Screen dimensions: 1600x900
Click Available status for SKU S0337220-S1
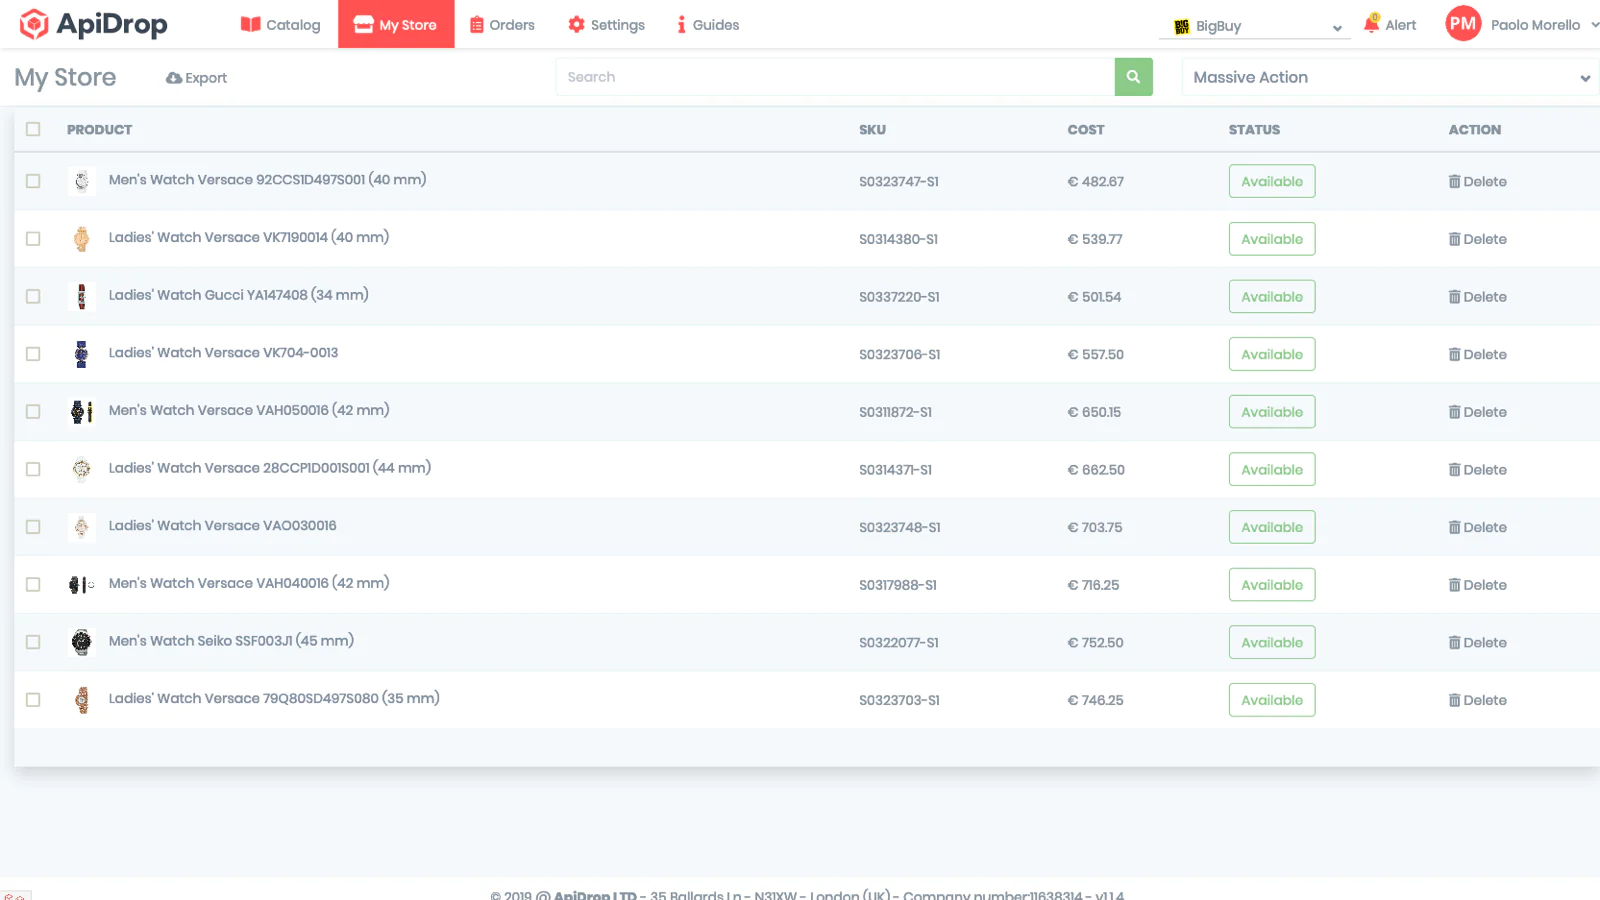(x=1272, y=297)
